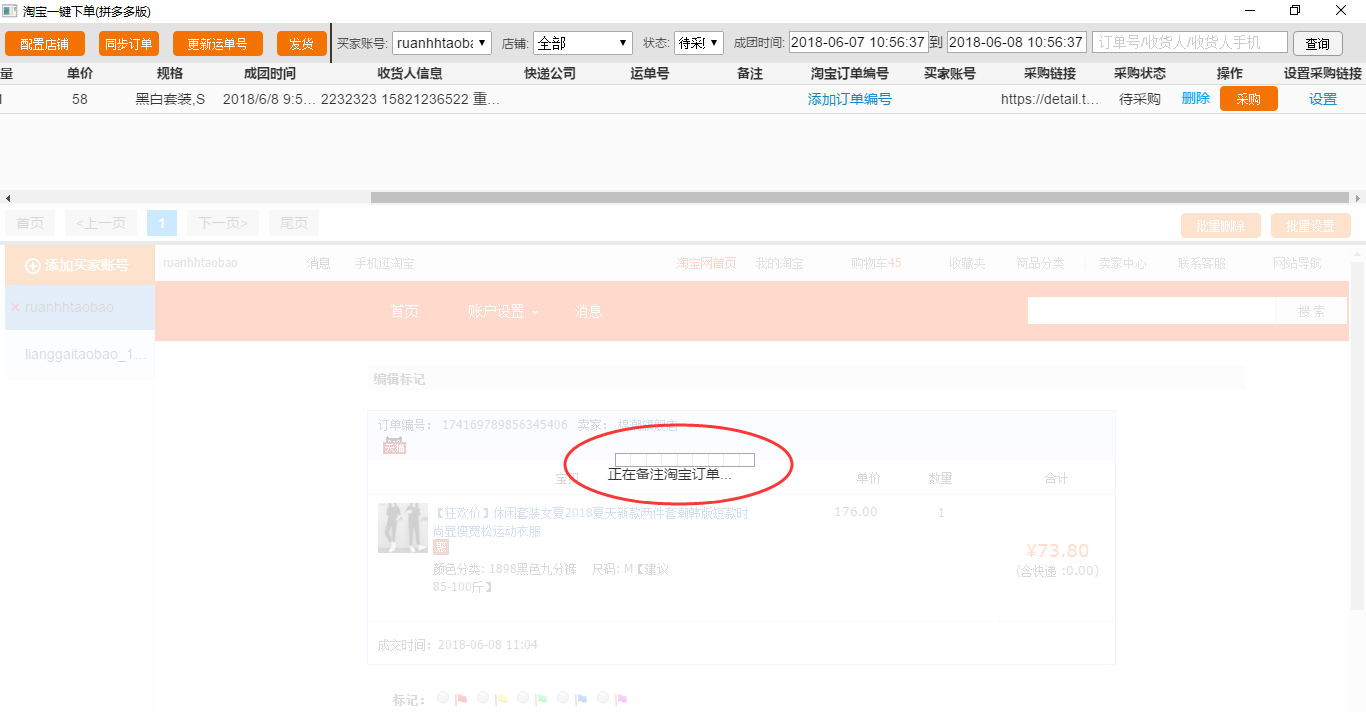
Task: Click the <上一页 pagination button
Action: (x=101, y=223)
